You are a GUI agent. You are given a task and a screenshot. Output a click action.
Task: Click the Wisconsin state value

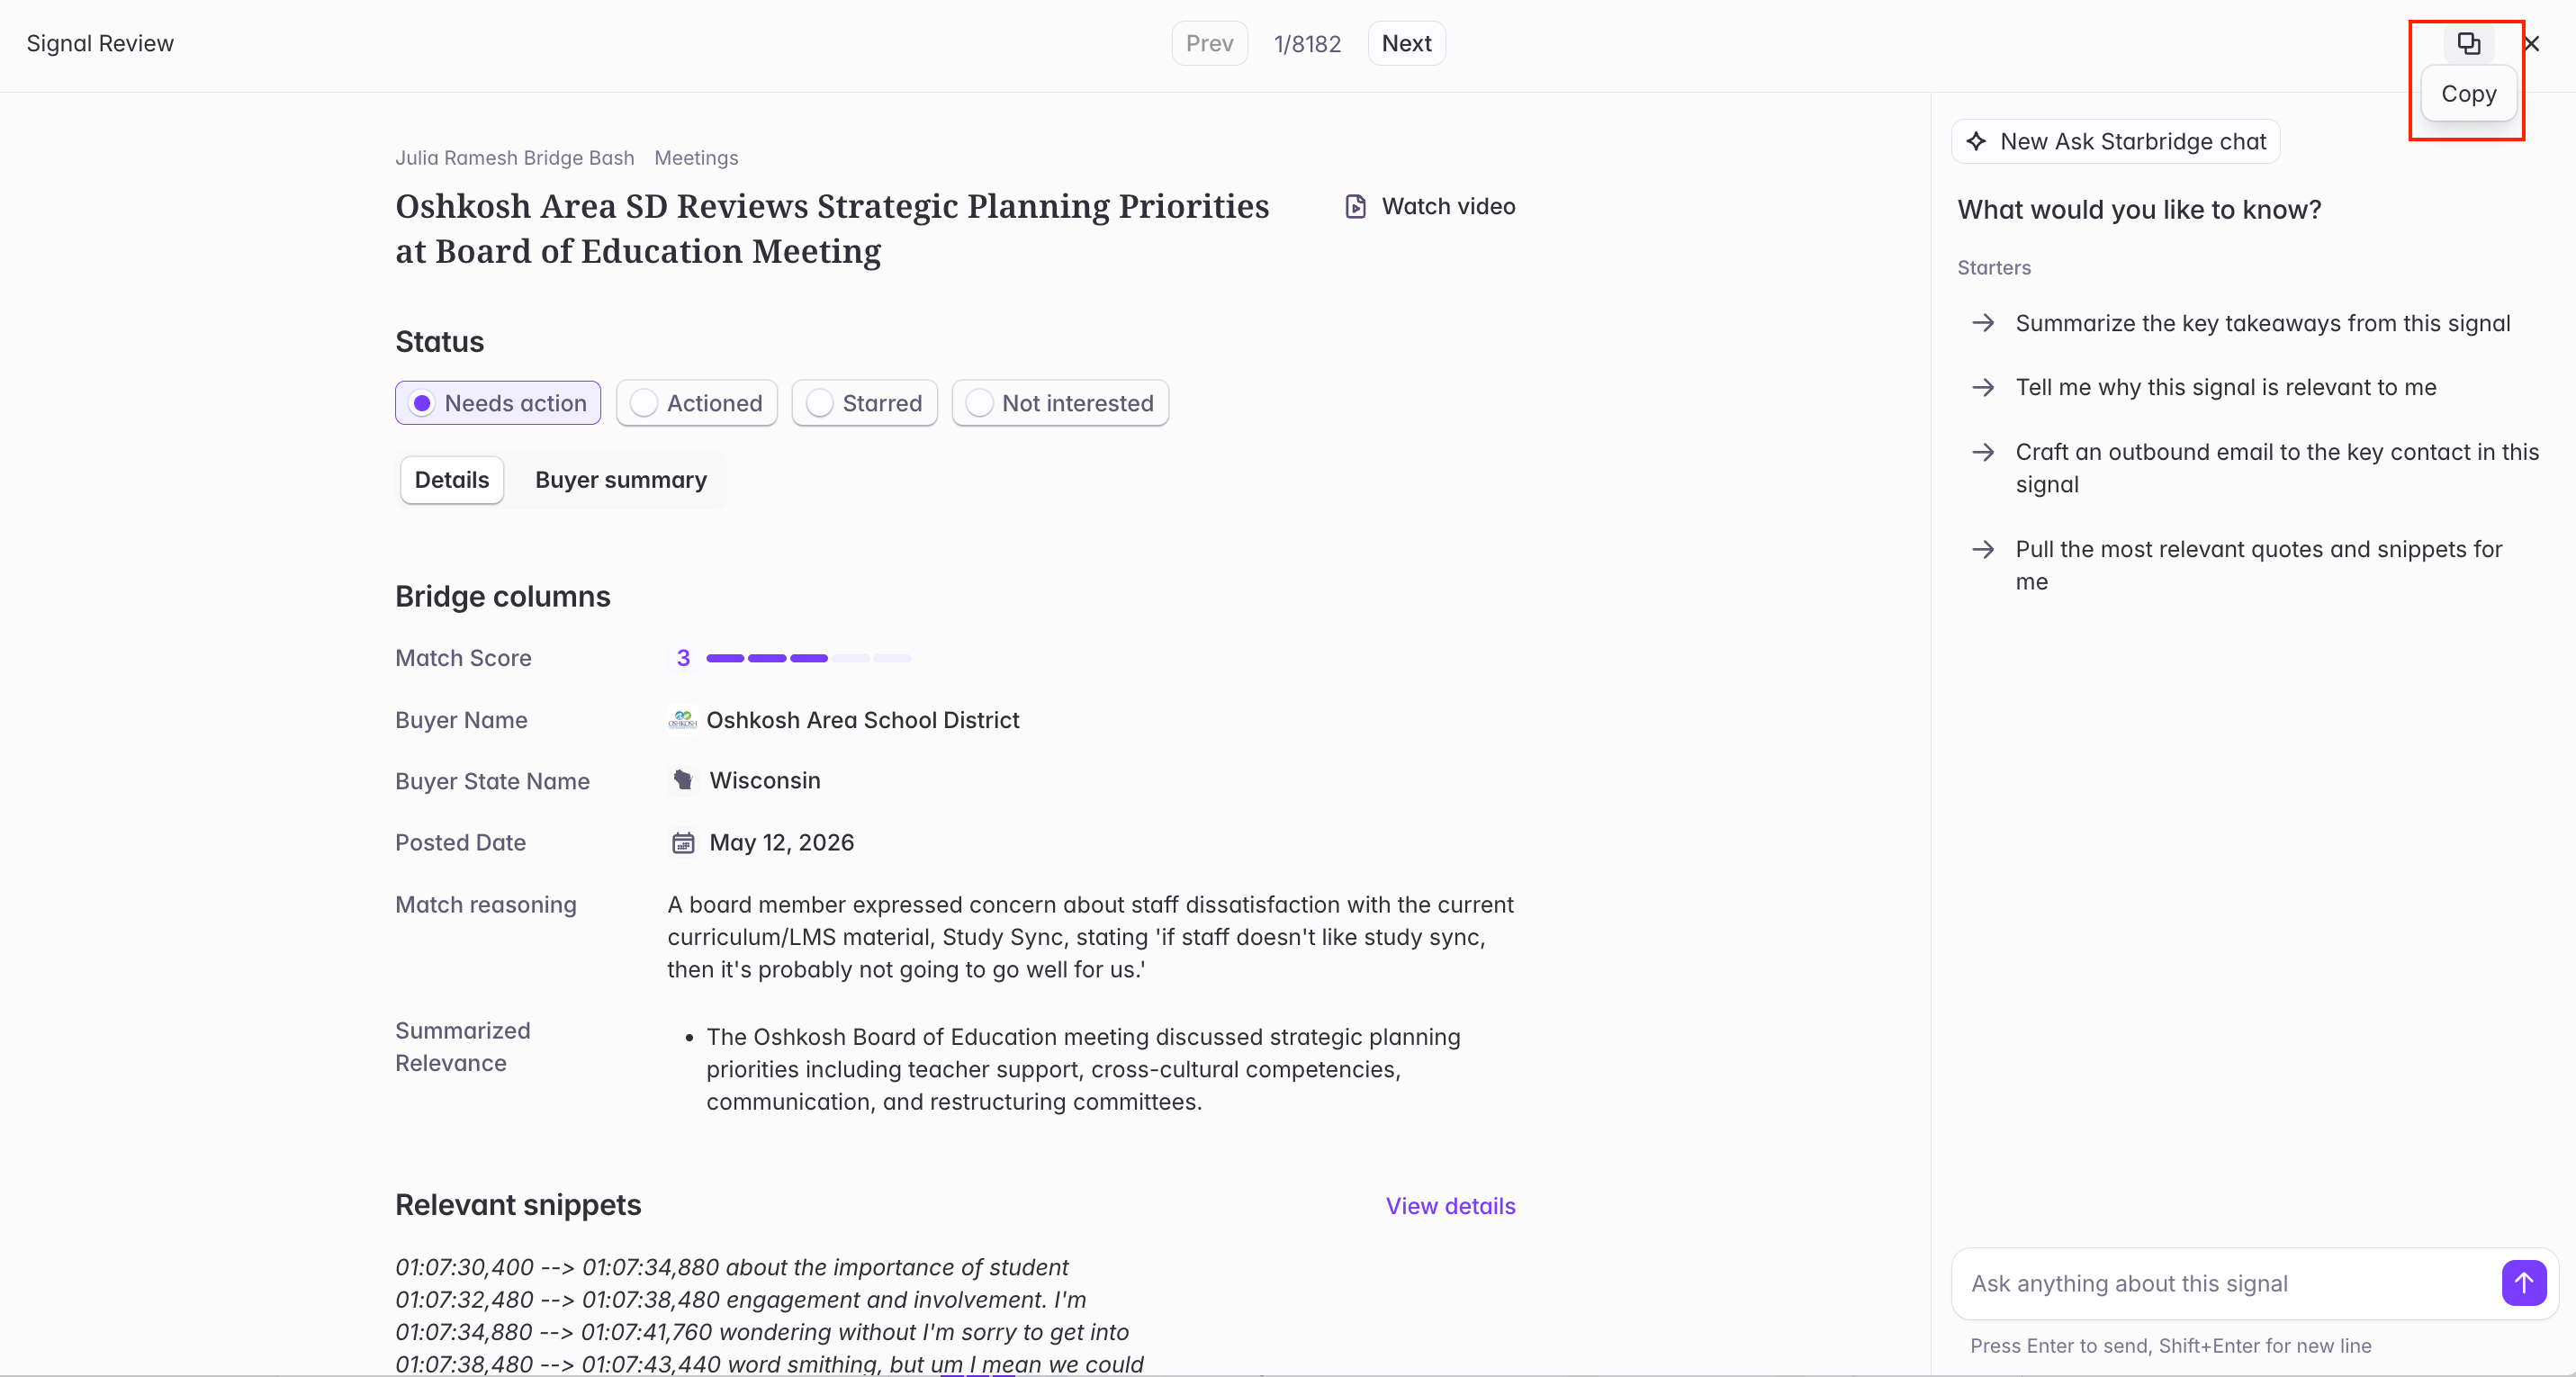coord(765,780)
